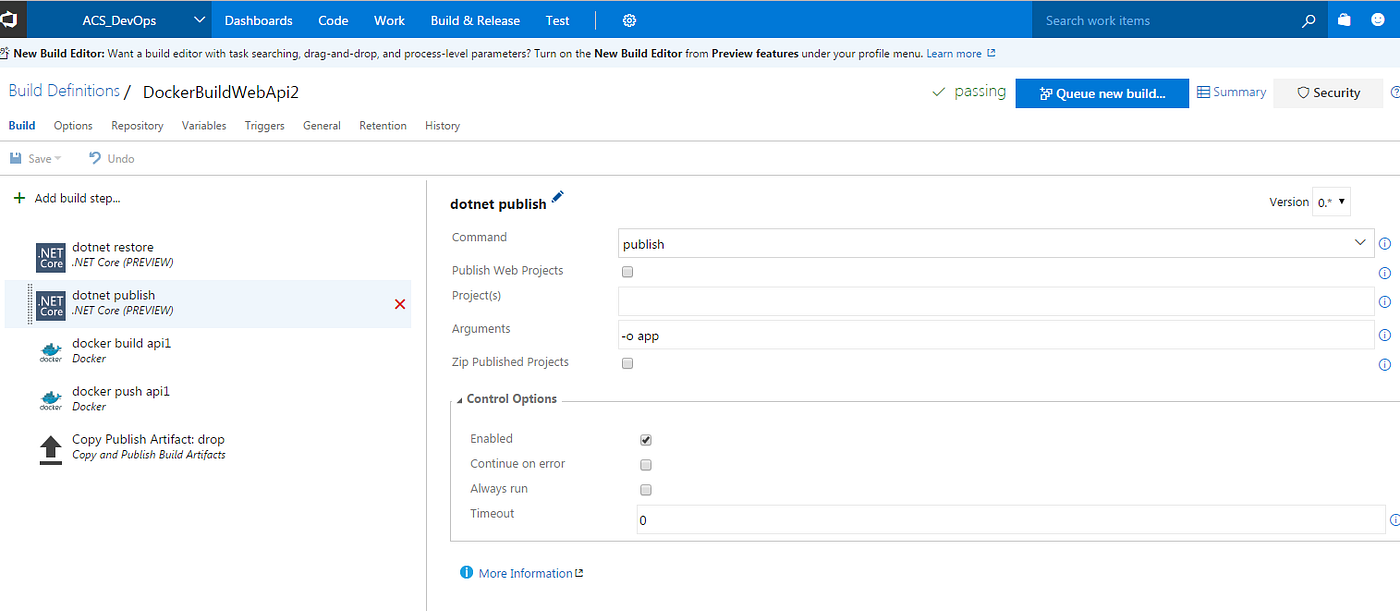This screenshot has width=1400, height=611.
Task: Switch to the Triggers tab
Action: coord(265,126)
